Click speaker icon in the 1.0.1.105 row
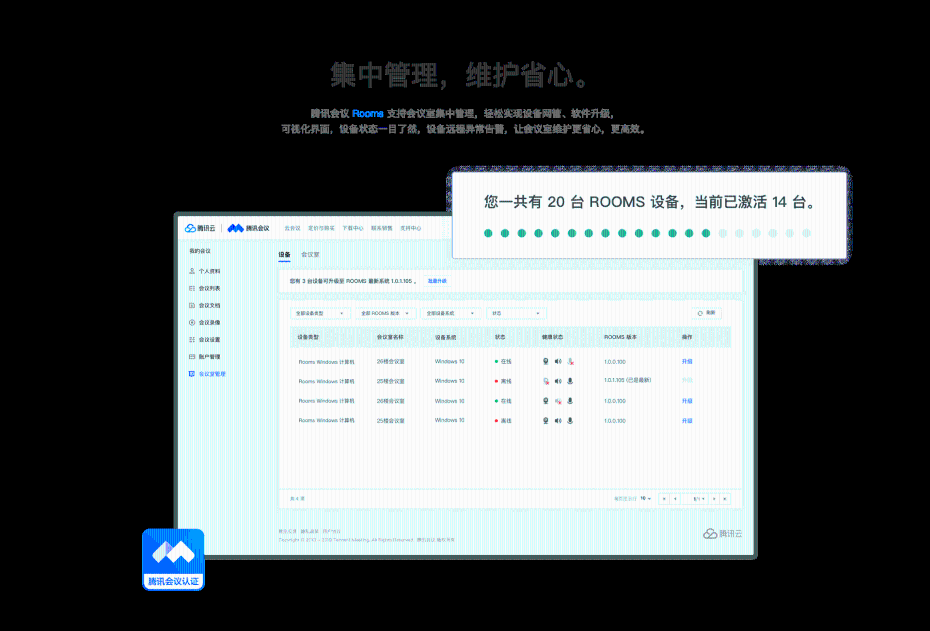Screen dimensions: 930x631 (558, 381)
